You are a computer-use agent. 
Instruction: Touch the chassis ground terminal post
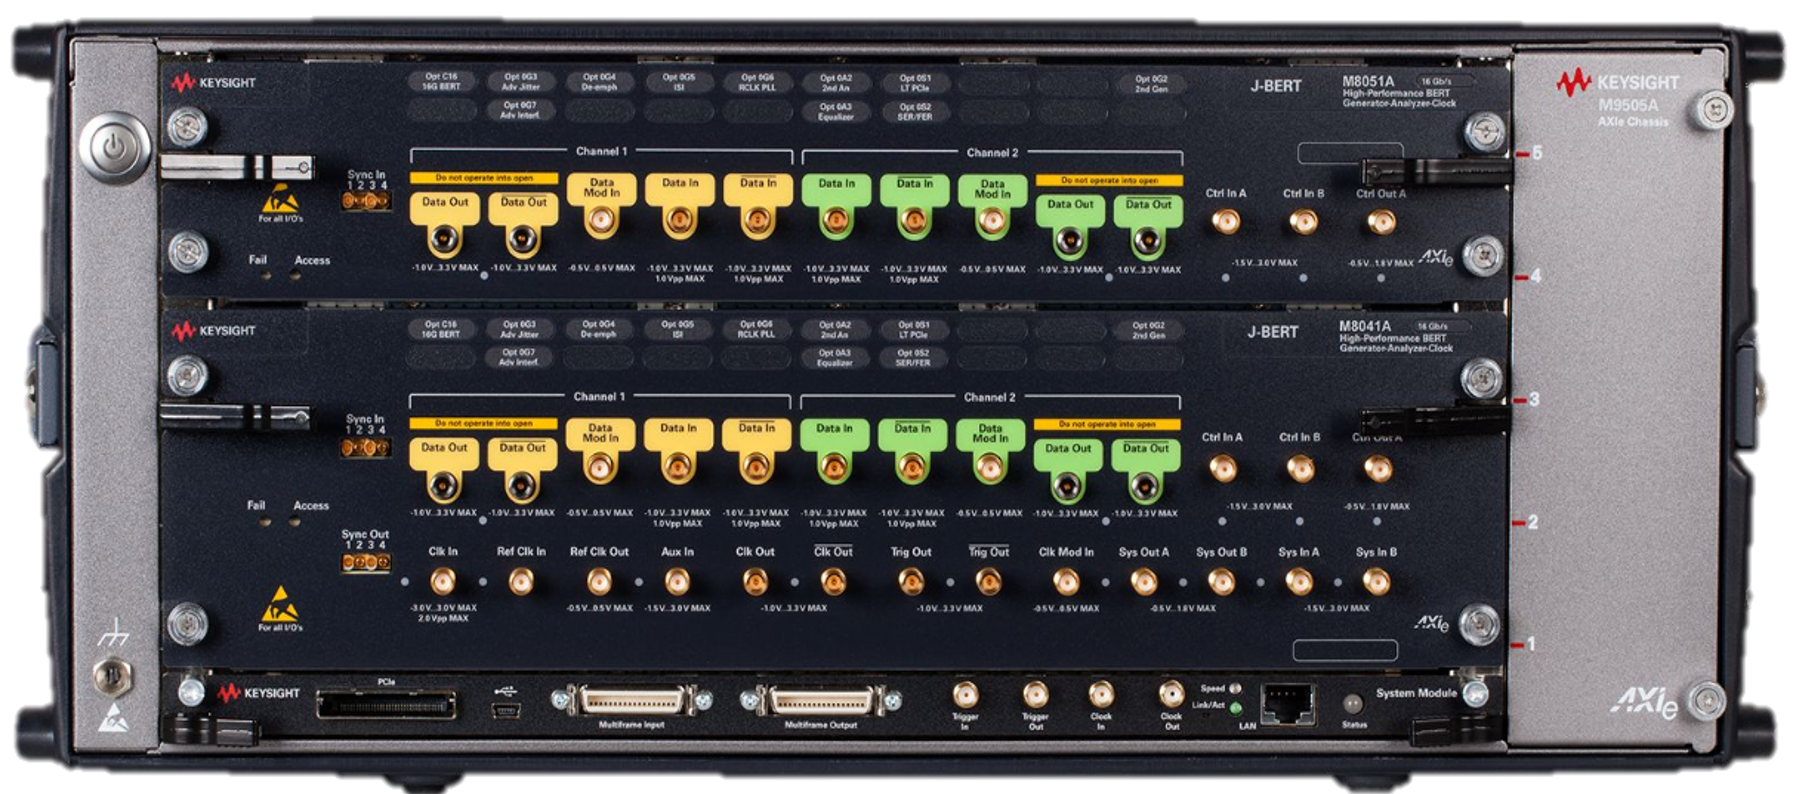[x=112, y=677]
